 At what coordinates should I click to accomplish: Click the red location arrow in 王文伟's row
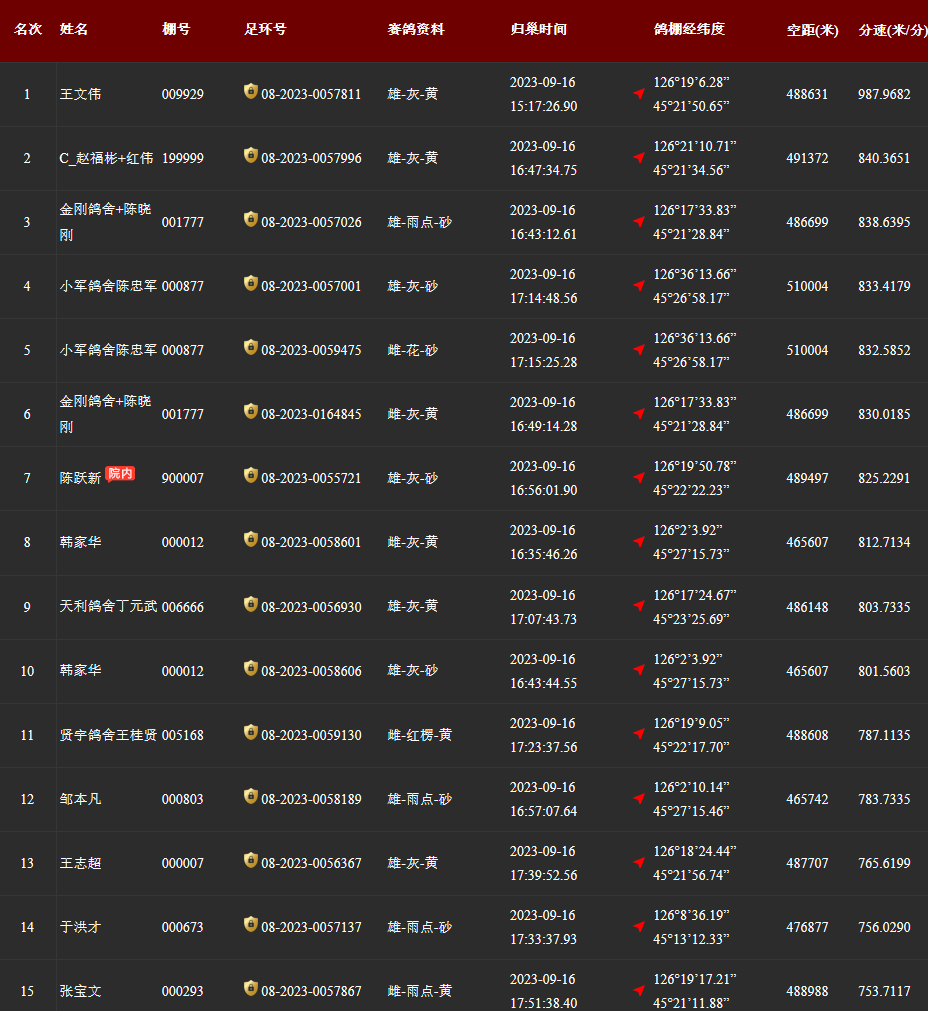click(x=639, y=94)
